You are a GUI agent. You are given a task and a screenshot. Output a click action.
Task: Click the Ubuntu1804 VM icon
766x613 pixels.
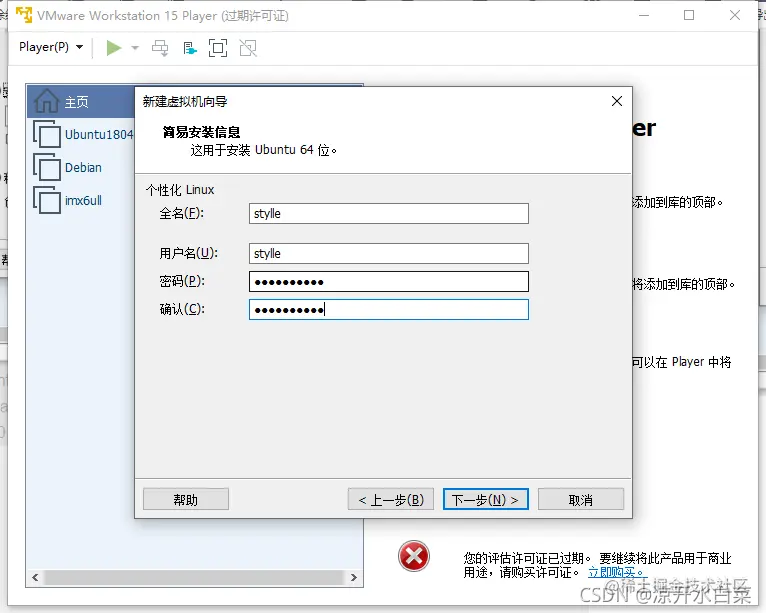coord(47,134)
